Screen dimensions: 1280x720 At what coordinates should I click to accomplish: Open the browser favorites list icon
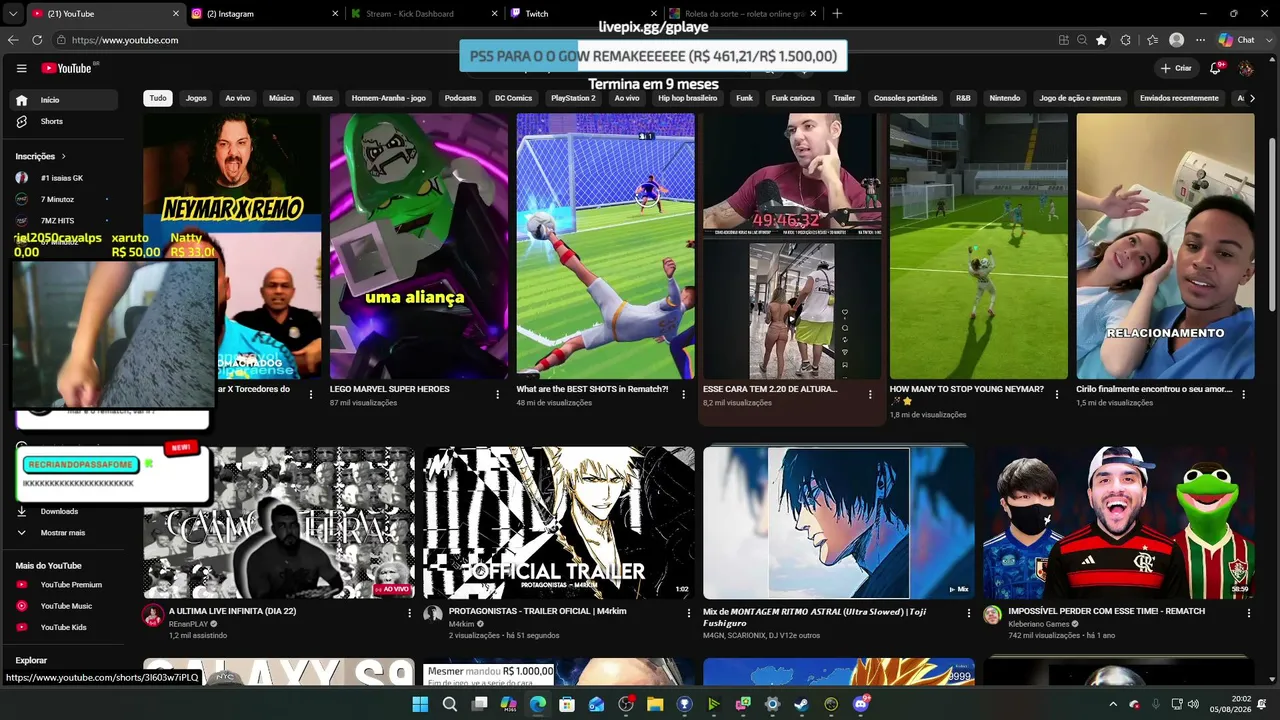click(x=1153, y=40)
